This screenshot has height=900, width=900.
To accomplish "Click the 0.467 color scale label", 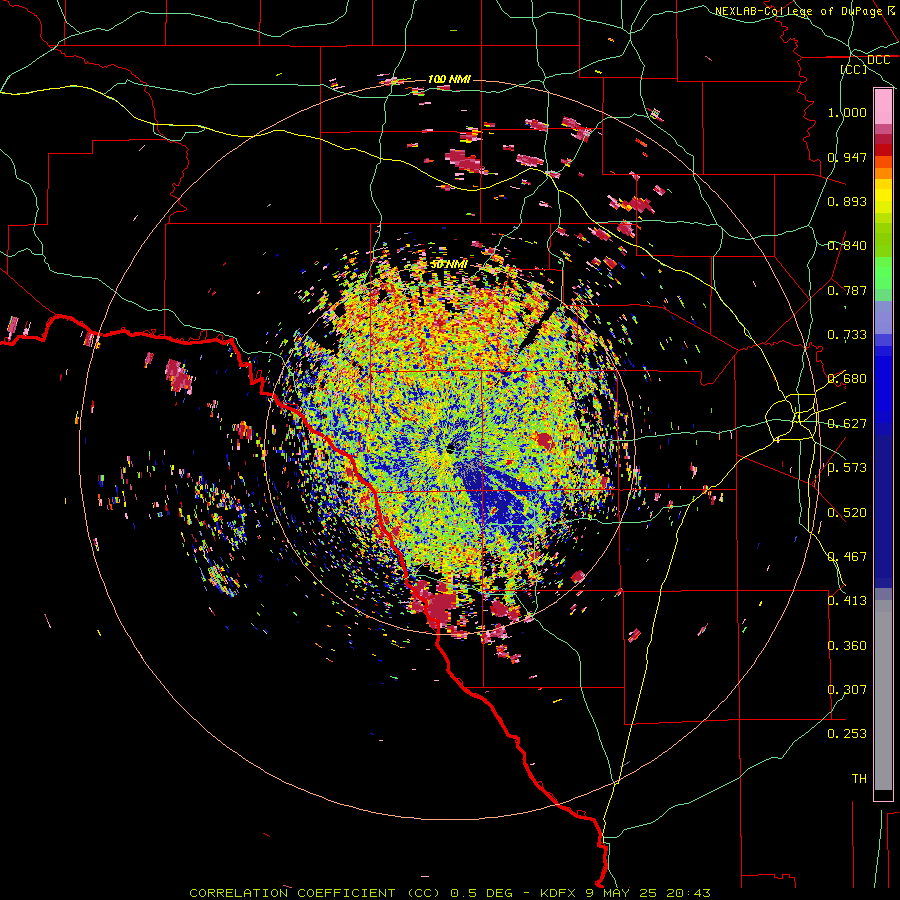I will [847, 557].
